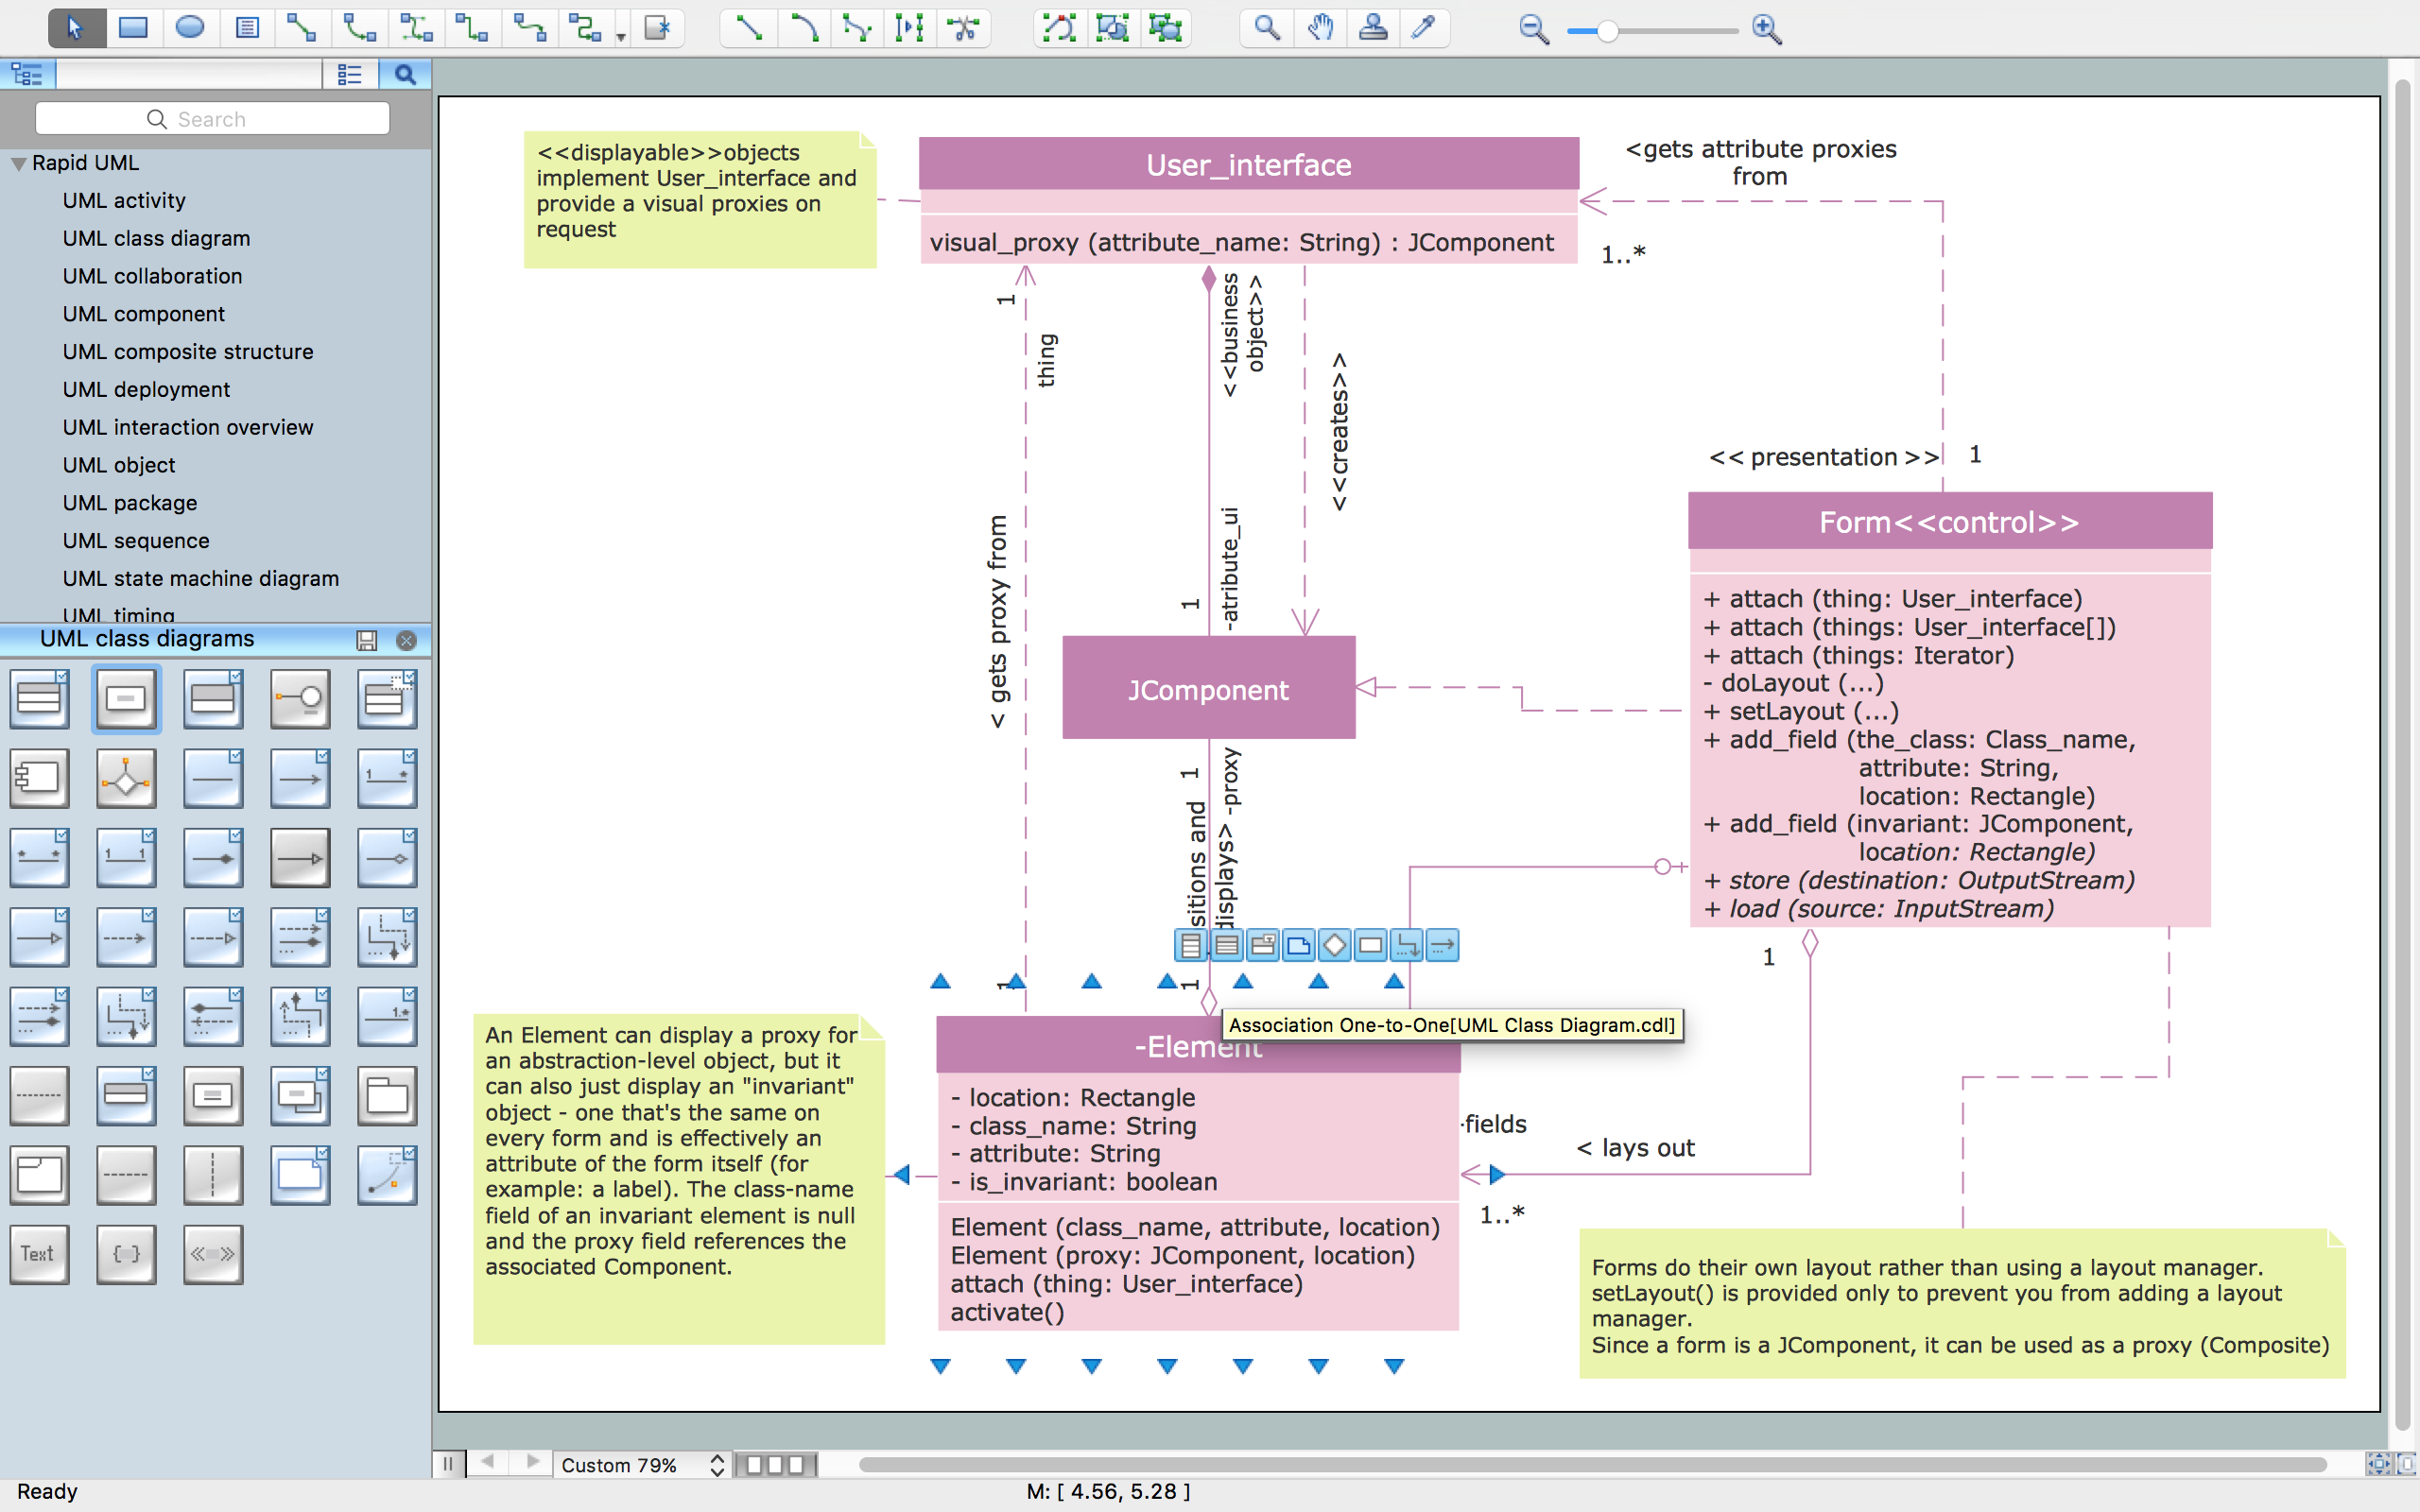
Task: Expand UML class diagram in sidebar
Action: [157, 237]
